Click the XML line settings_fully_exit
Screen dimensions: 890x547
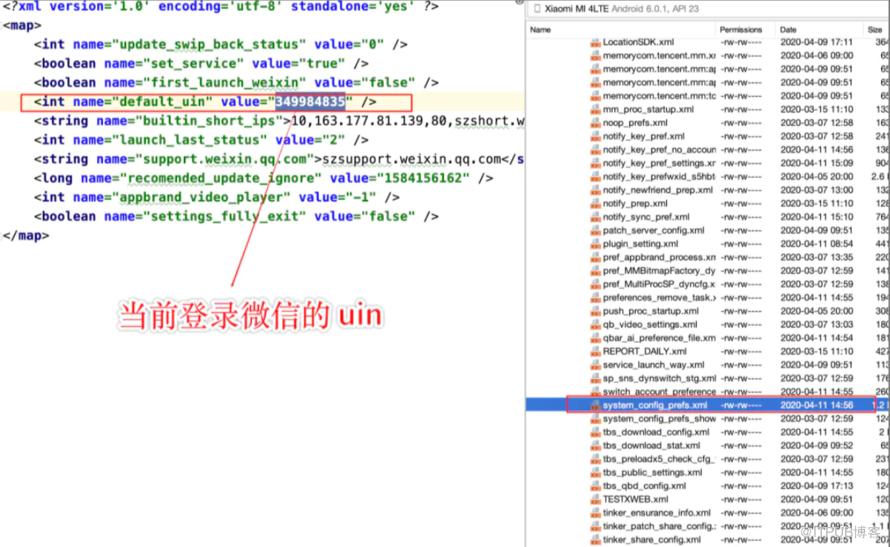point(236,216)
